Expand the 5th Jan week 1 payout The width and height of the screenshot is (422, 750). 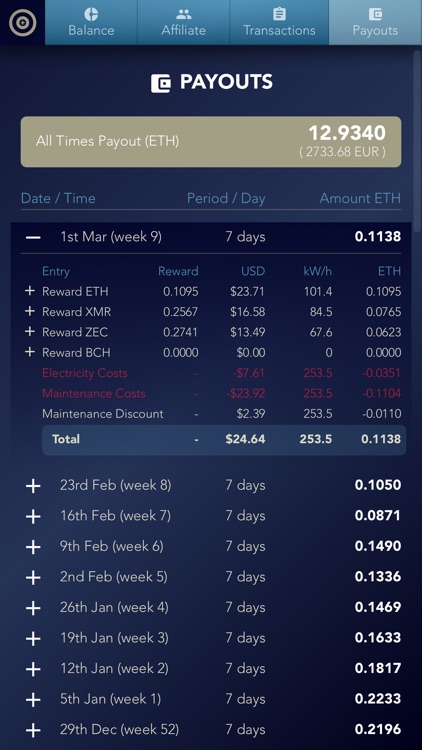coord(33,700)
